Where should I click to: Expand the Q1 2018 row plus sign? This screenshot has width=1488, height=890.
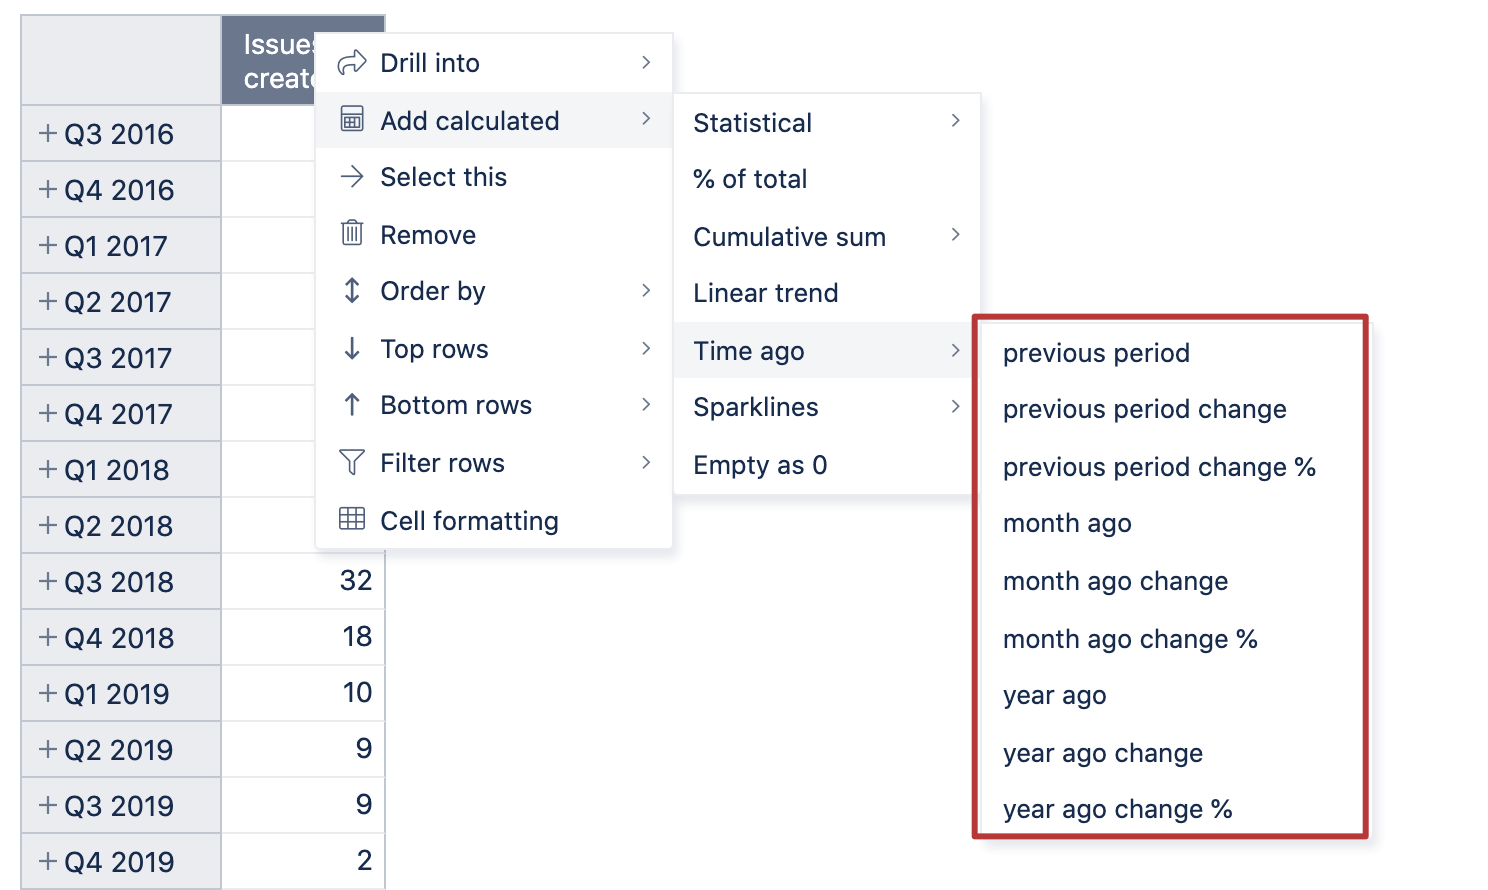click(x=47, y=469)
